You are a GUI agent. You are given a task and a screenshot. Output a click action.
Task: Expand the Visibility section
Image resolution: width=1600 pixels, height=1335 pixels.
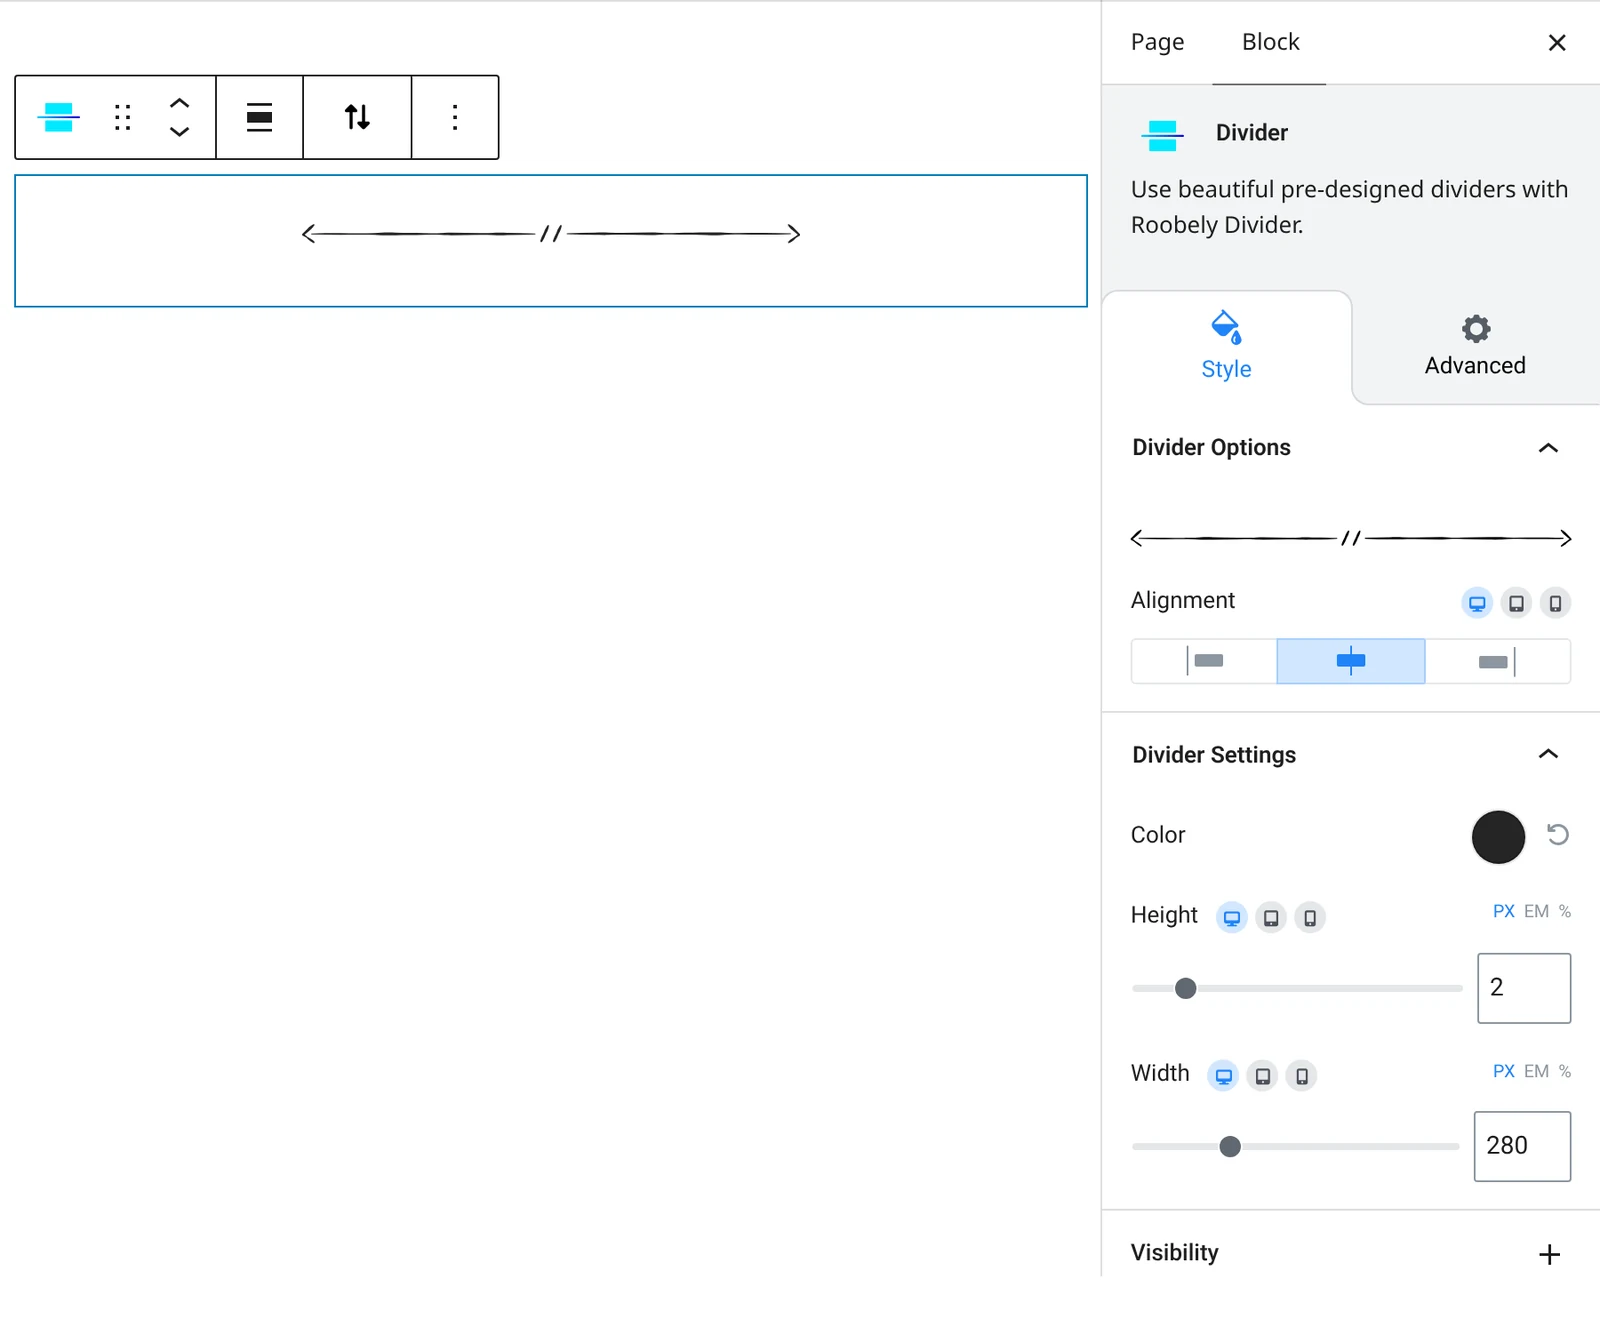1549,1254
